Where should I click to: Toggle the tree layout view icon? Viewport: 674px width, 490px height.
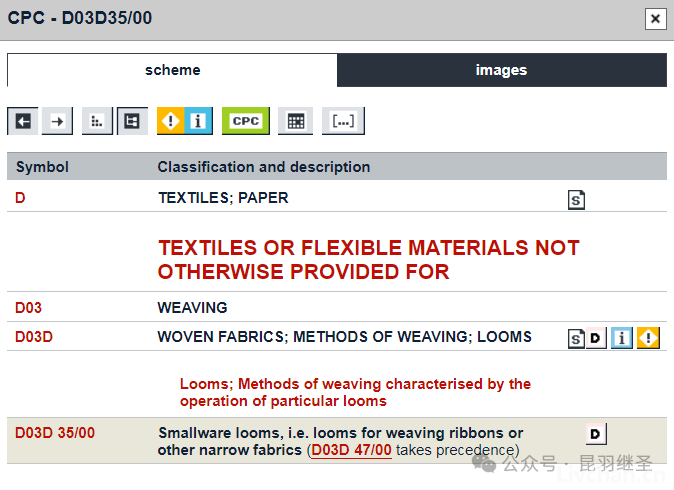[132, 121]
